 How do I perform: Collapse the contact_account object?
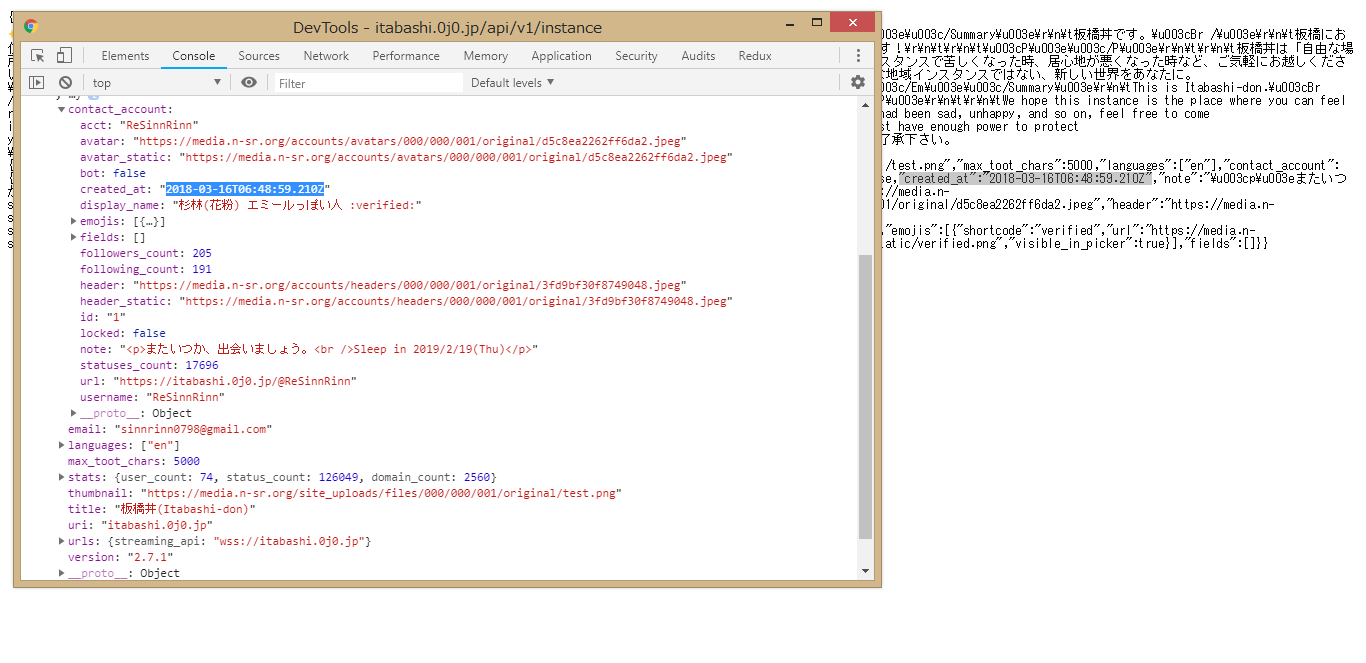click(61, 110)
